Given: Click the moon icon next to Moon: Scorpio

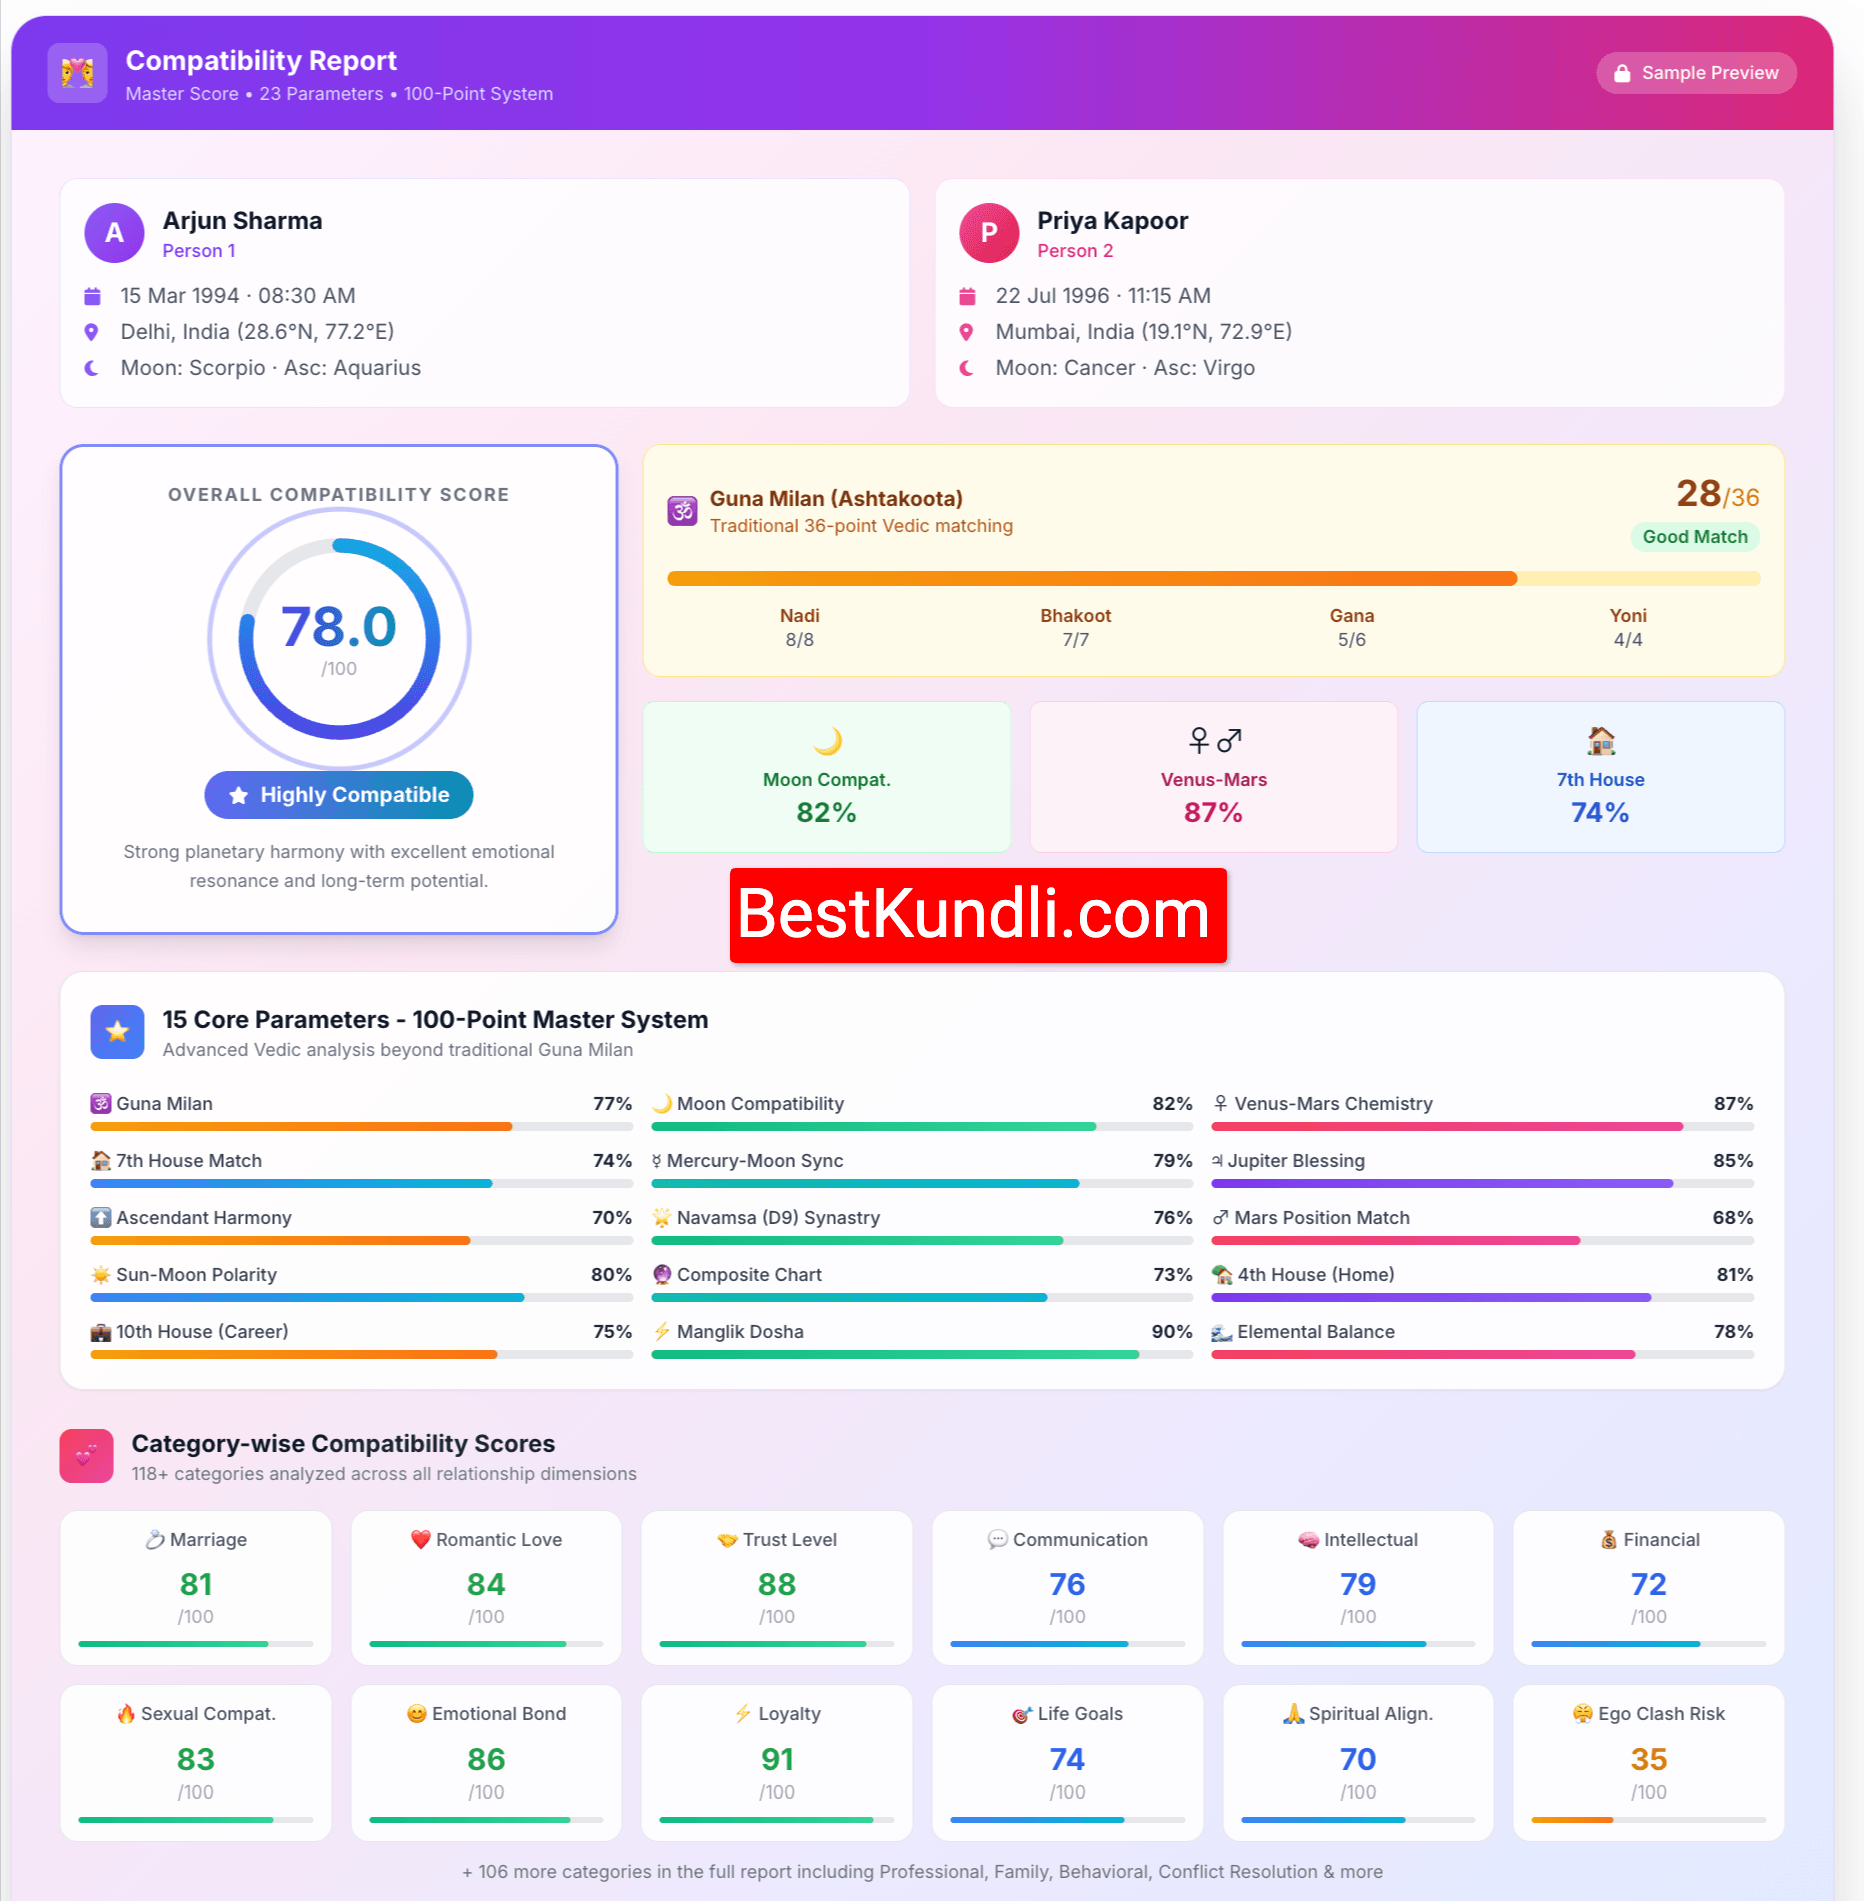Looking at the screenshot, I should [x=92, y=368].
